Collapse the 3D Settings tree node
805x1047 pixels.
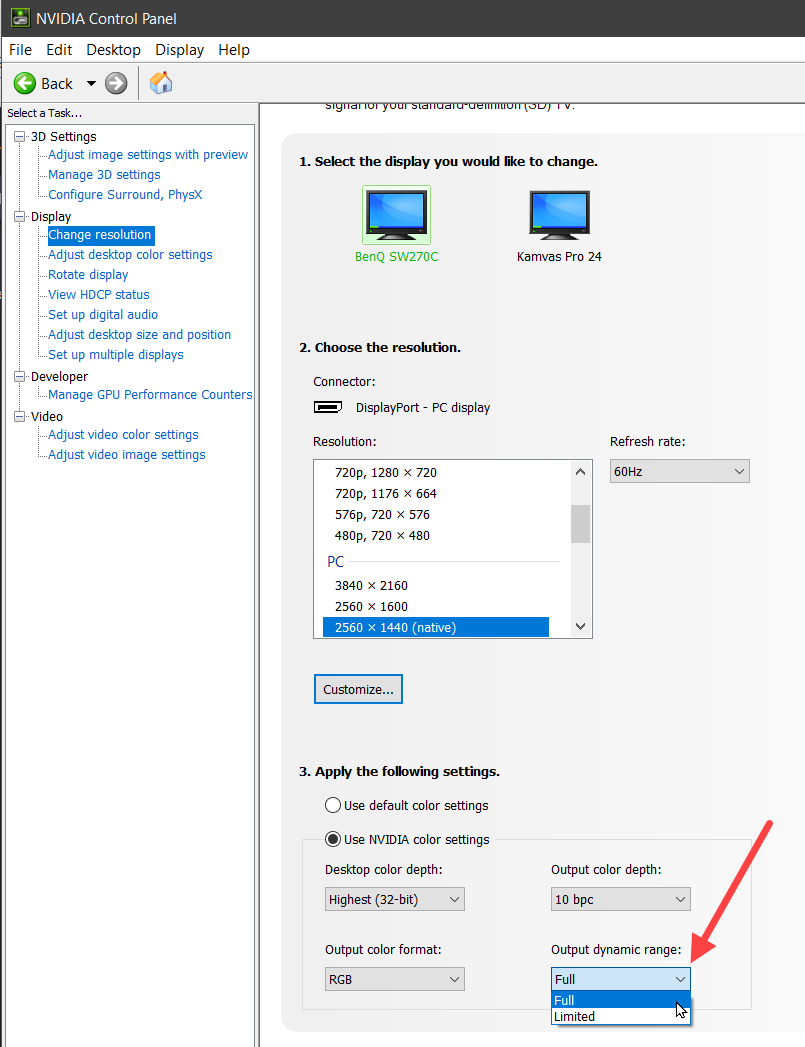pyautogui.click(x=19, y=136)
